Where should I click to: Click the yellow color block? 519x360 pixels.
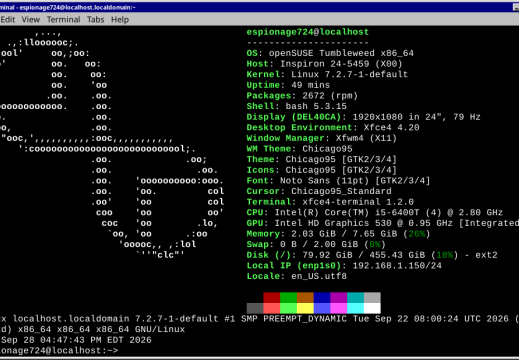[305, 308]
